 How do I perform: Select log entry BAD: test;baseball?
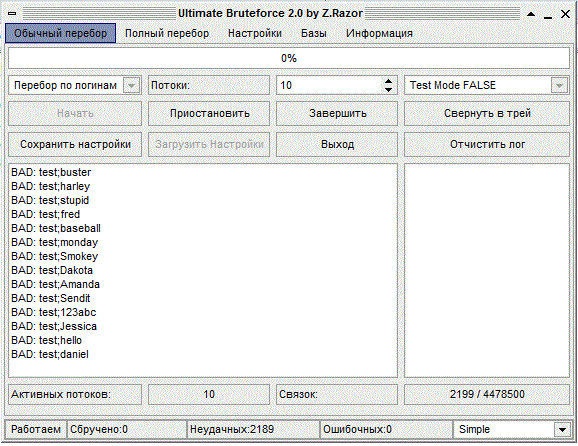[x=56, y=229]
